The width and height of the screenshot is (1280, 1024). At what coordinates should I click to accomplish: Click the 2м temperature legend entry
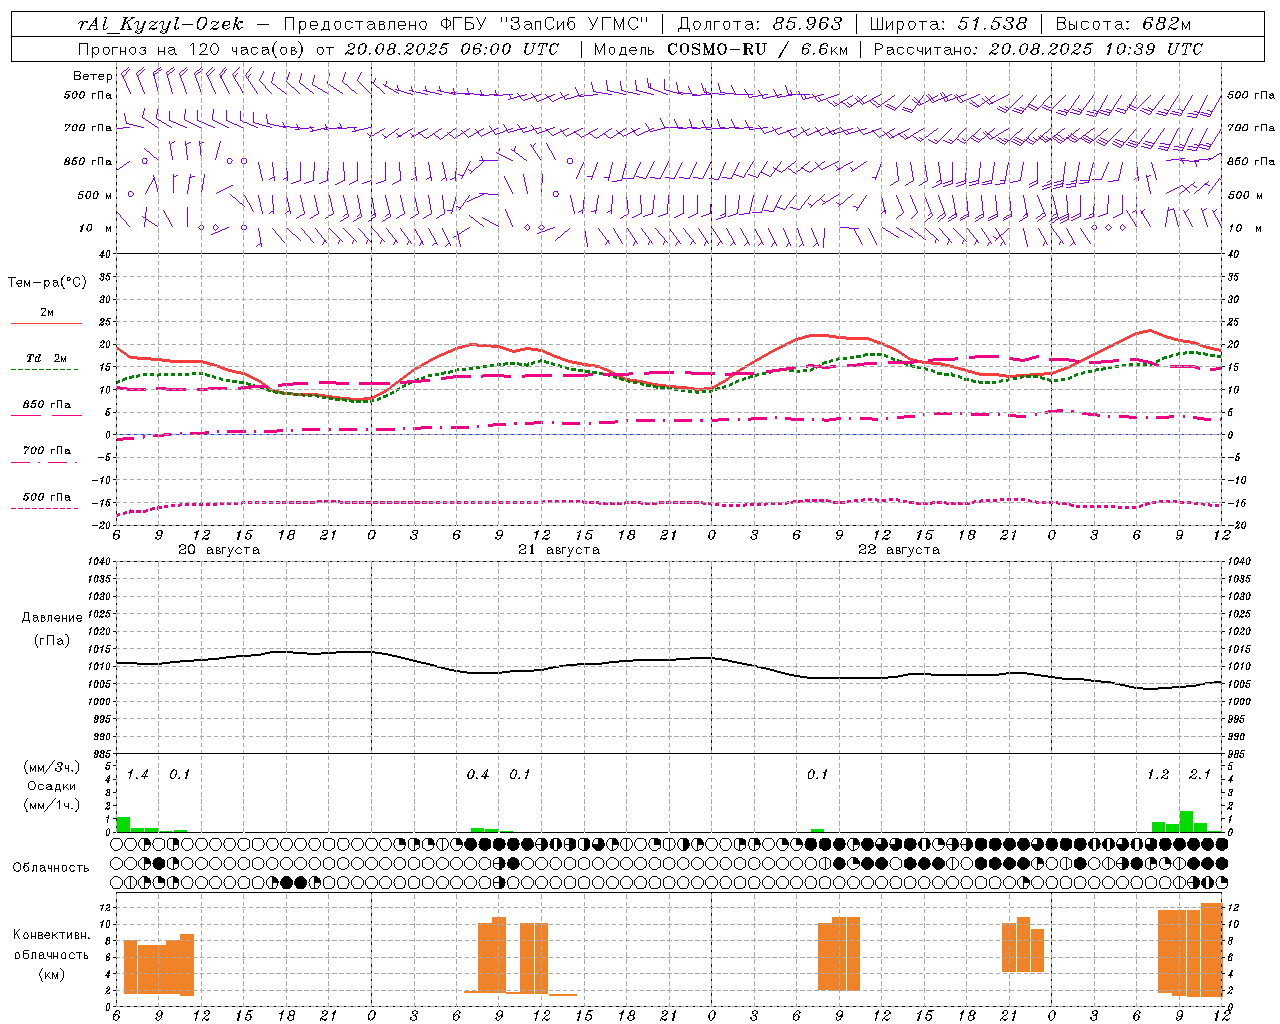(47, 312)
